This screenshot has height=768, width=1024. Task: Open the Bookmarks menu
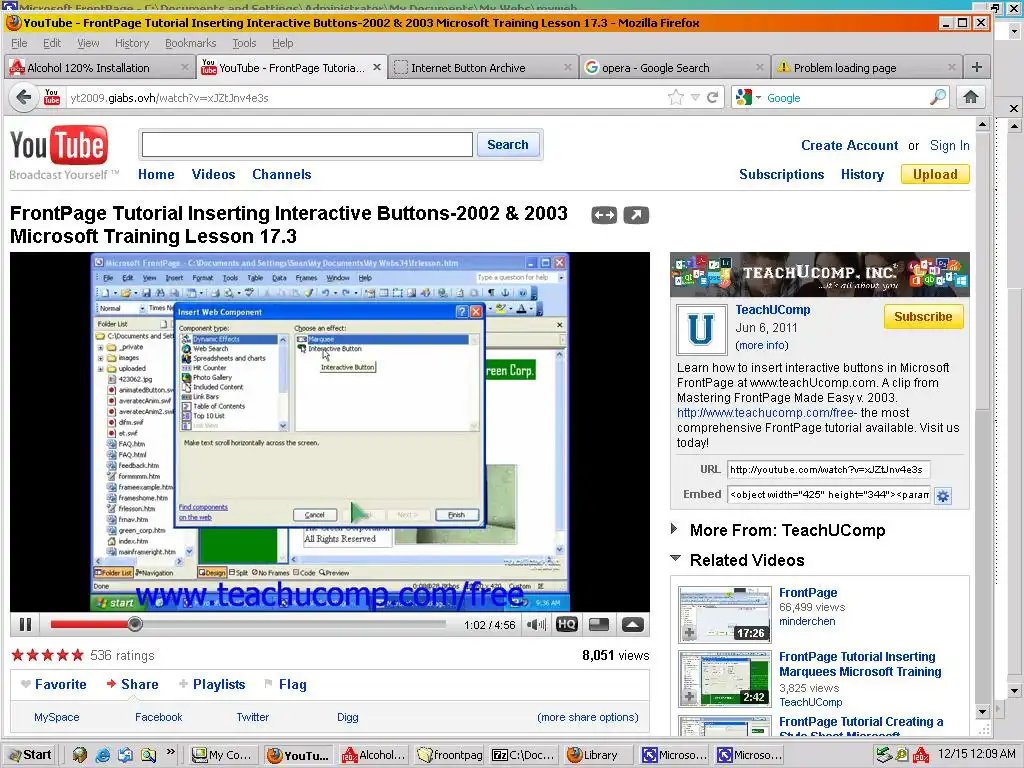point(190,43)
